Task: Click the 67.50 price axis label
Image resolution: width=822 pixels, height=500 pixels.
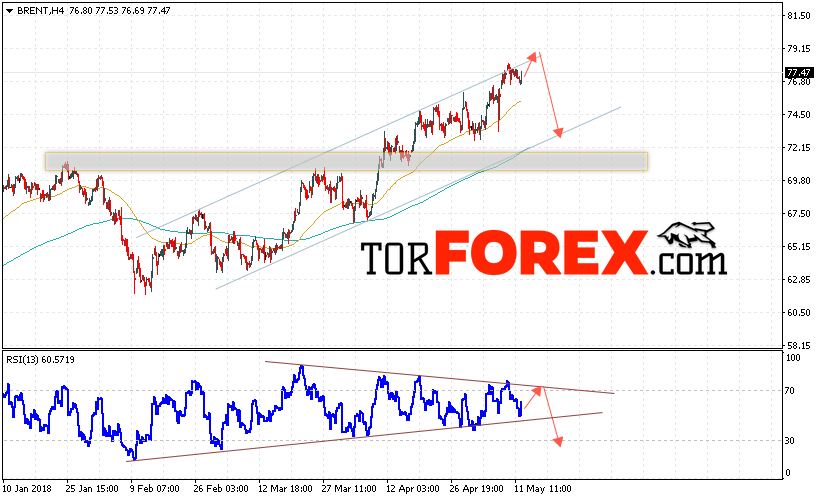Action: pos(798,213)
